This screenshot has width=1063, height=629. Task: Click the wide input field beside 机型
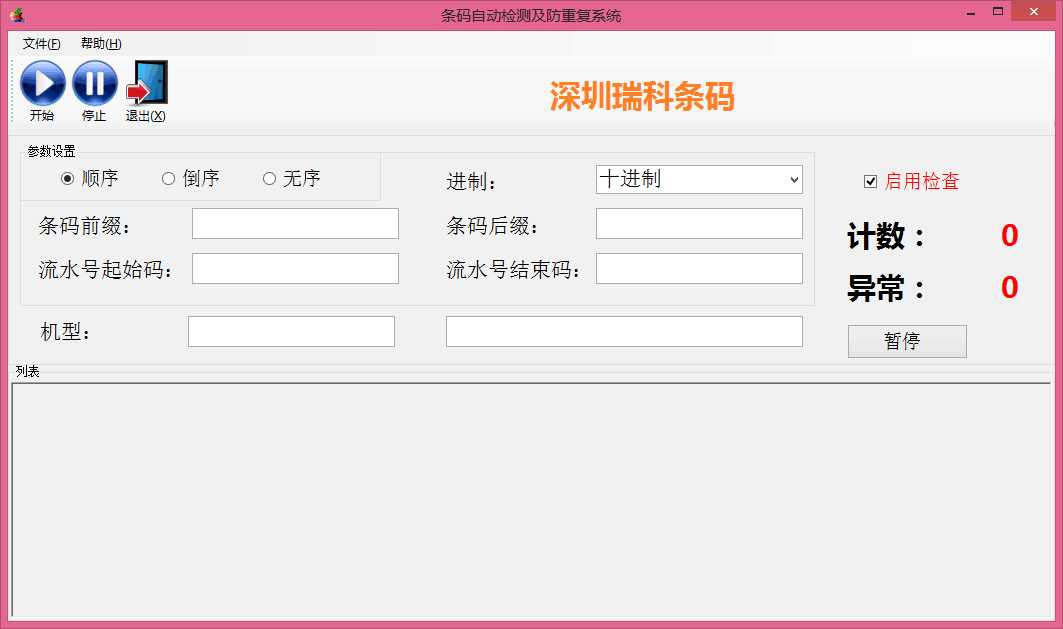point(624,331)
